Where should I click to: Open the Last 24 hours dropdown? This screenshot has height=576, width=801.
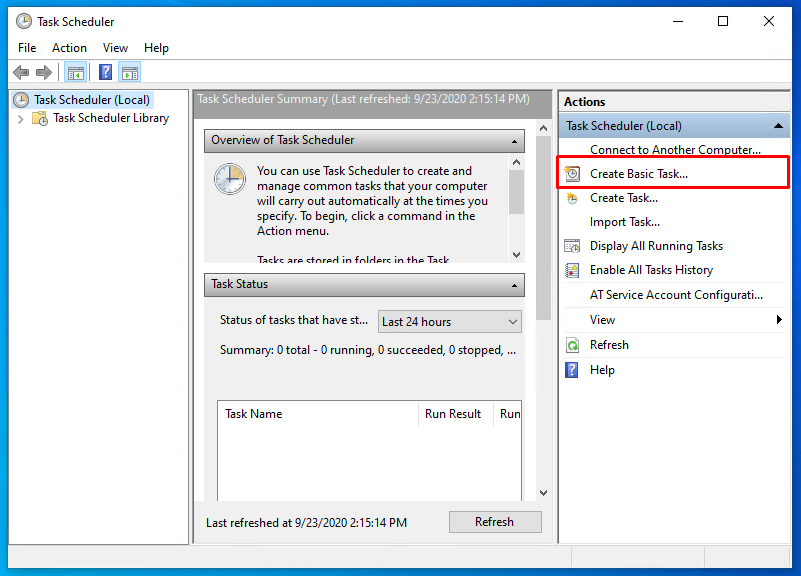click(x=450, y=322)
